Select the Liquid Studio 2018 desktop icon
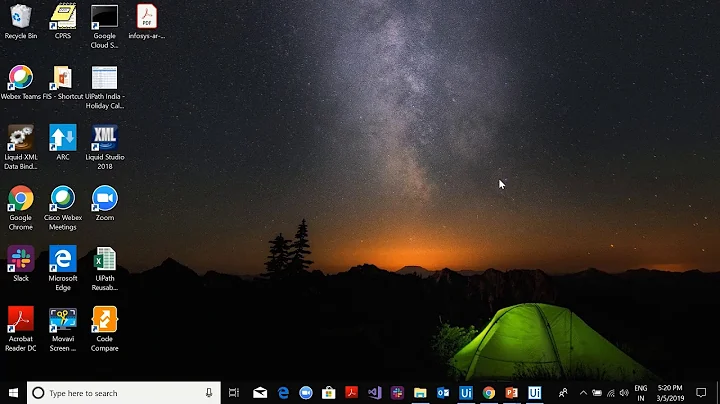Screen dimensions: 720x404 (x=105, y=147)
